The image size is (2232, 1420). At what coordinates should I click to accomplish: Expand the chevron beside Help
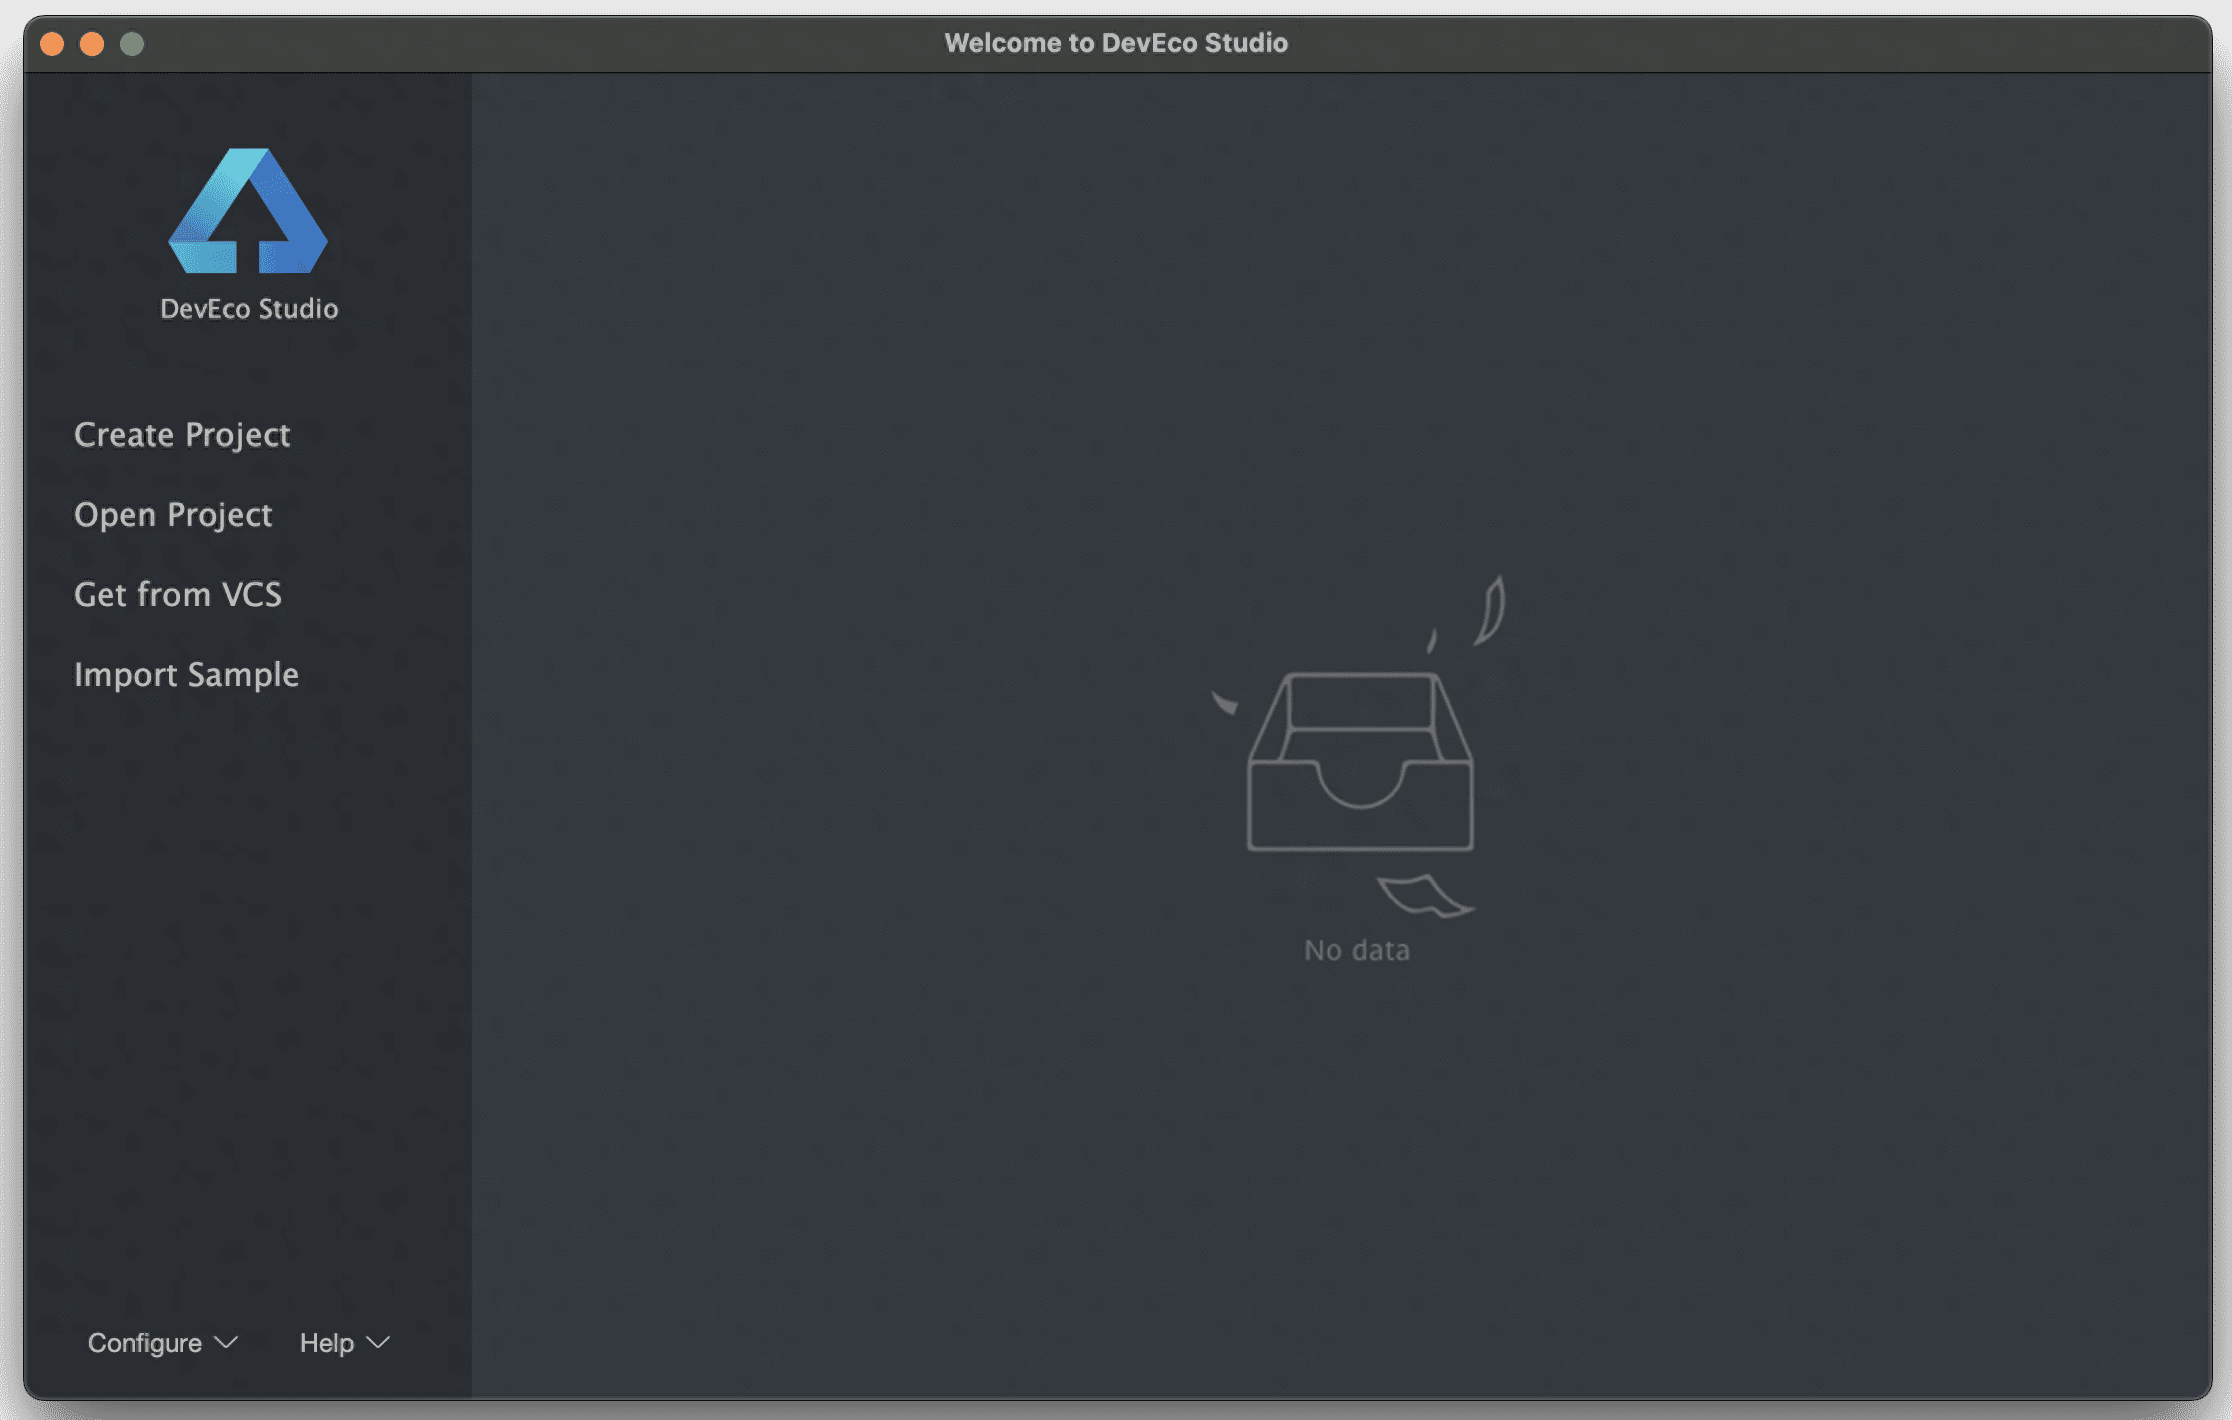(378, 1342)
